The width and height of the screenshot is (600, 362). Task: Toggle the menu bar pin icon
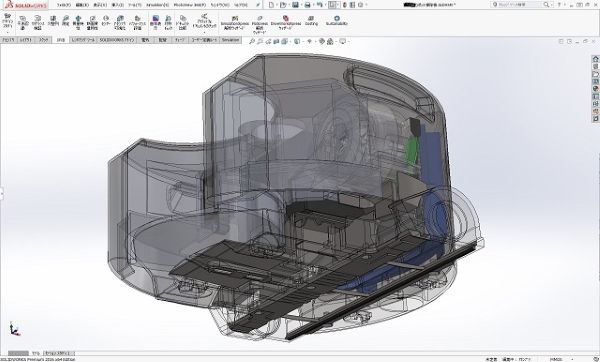pyautogui.click(x=258, y=5)
